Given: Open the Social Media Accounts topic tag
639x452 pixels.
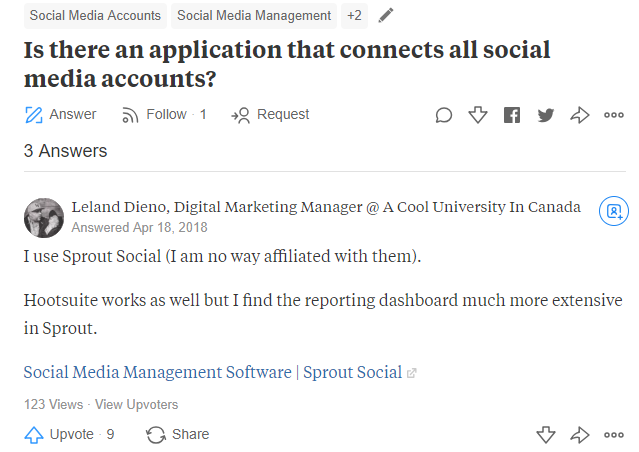Looking at the screenshot, I should pos(95,16).
